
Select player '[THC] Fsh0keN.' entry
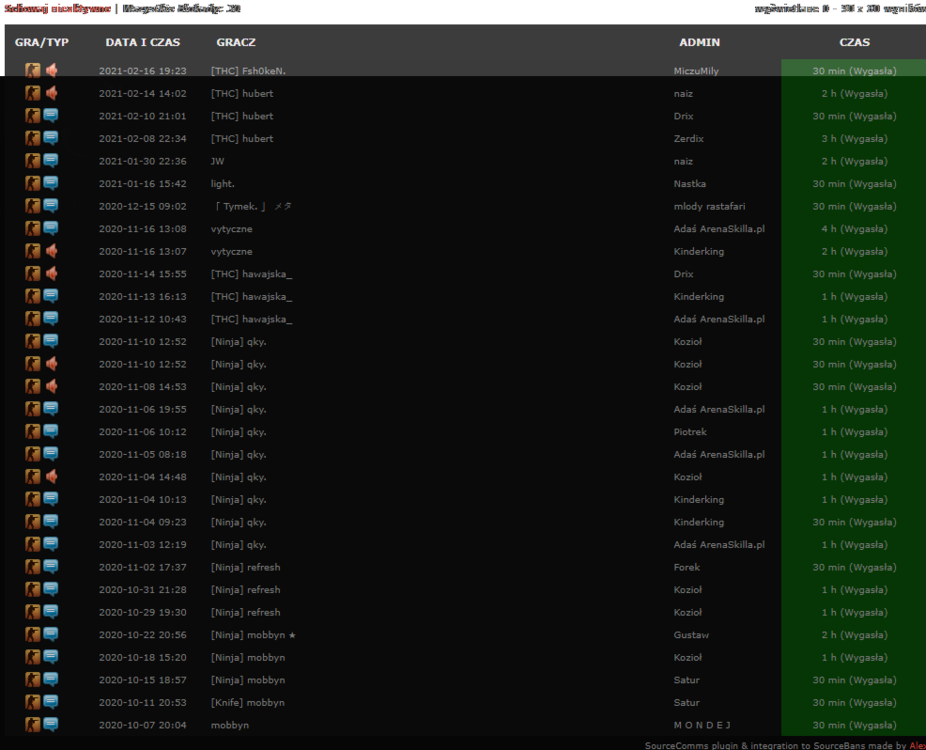pos(248,71)
